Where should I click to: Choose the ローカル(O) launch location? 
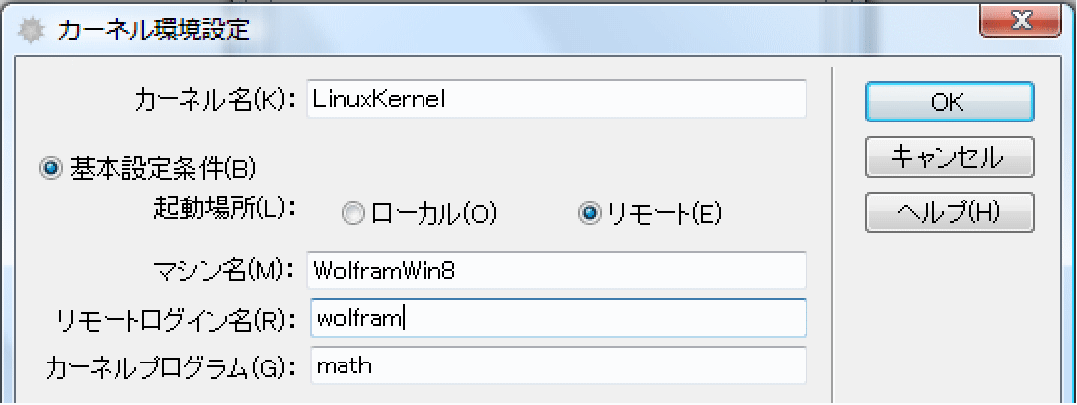pos(352,214)
